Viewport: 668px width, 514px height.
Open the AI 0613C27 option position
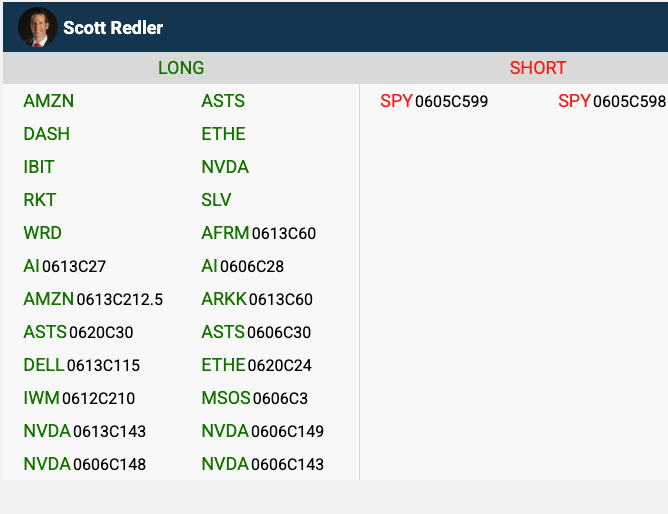coord(65,266)
